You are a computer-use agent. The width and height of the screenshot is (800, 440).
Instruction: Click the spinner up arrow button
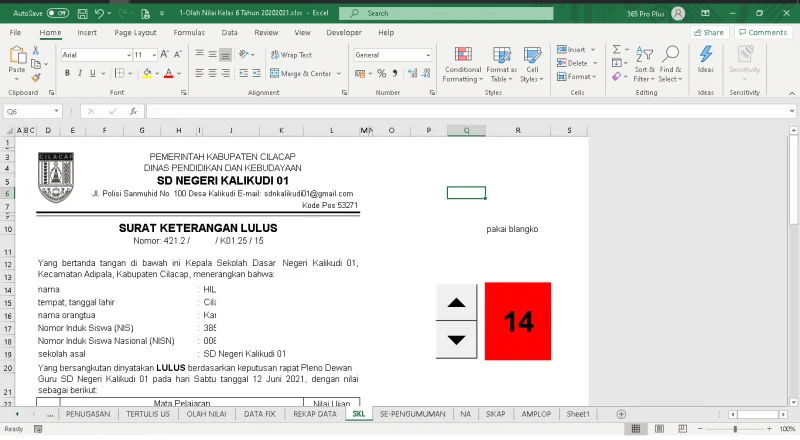[x=457, y=303]
